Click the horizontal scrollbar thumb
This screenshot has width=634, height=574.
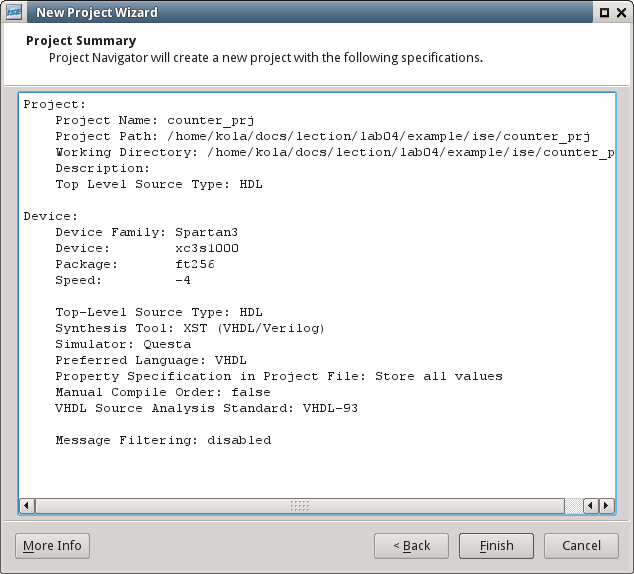[x=300, y=506]
